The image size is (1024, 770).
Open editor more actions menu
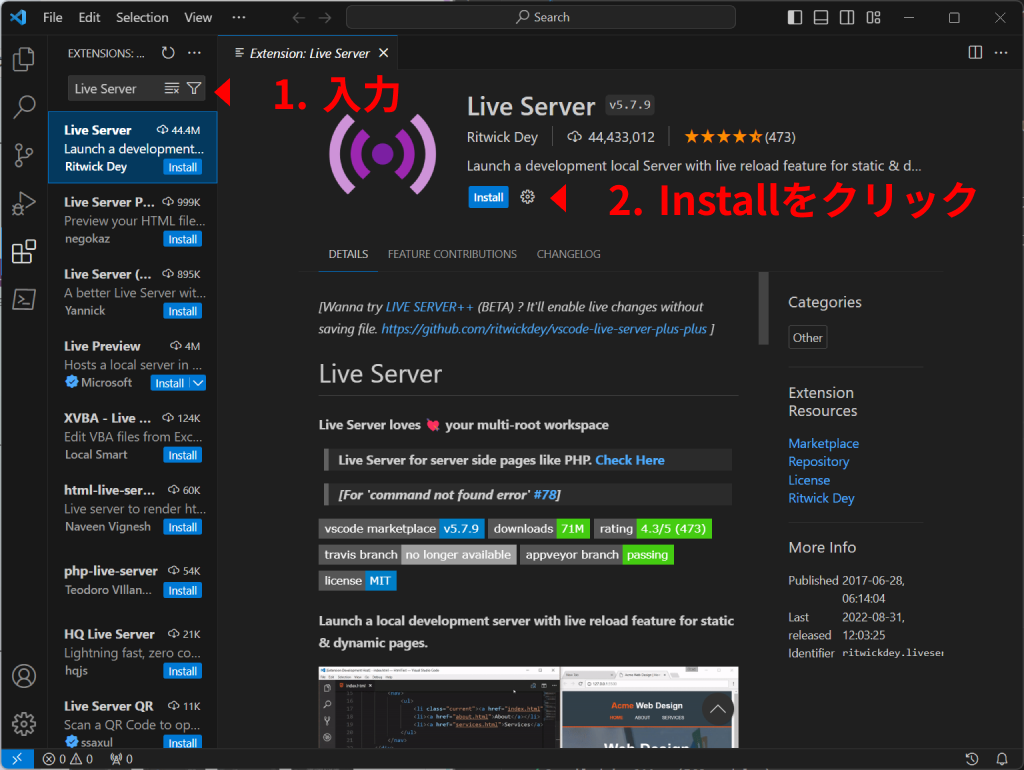[1001, 52]
